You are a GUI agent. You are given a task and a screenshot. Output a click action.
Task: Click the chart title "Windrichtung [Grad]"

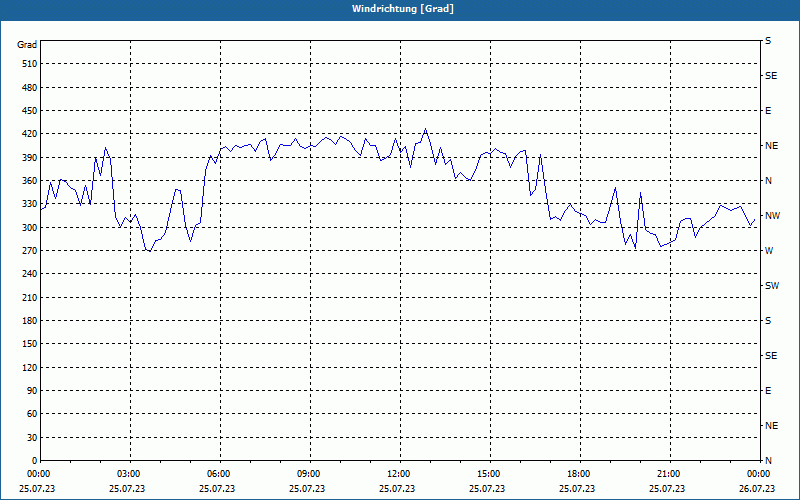(403, 9)
